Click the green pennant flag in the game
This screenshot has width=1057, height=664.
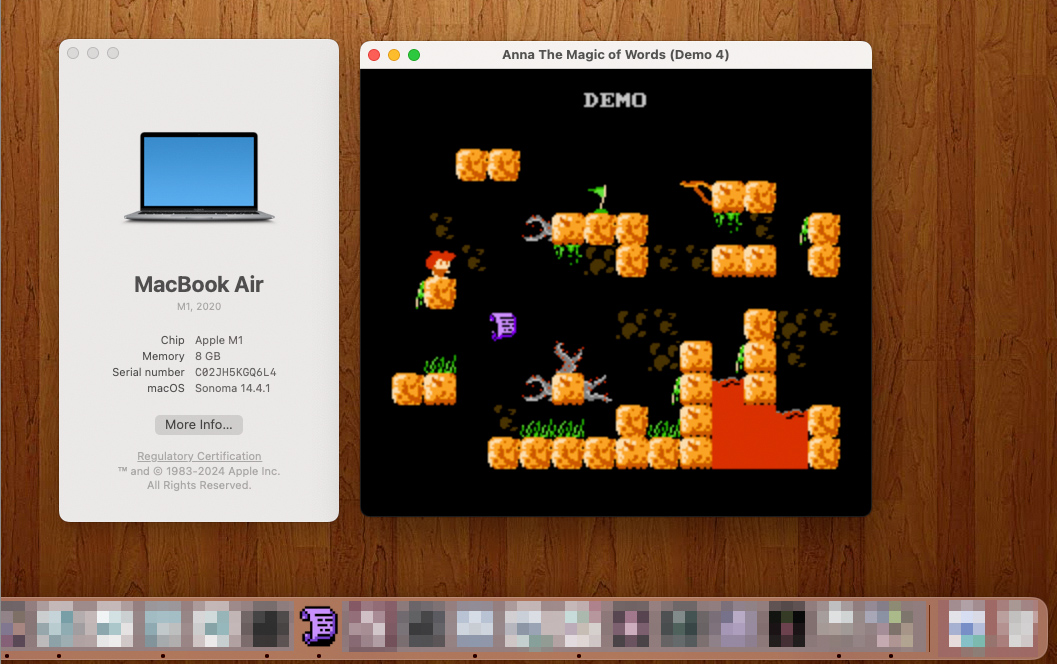click(x=599, y=199)
